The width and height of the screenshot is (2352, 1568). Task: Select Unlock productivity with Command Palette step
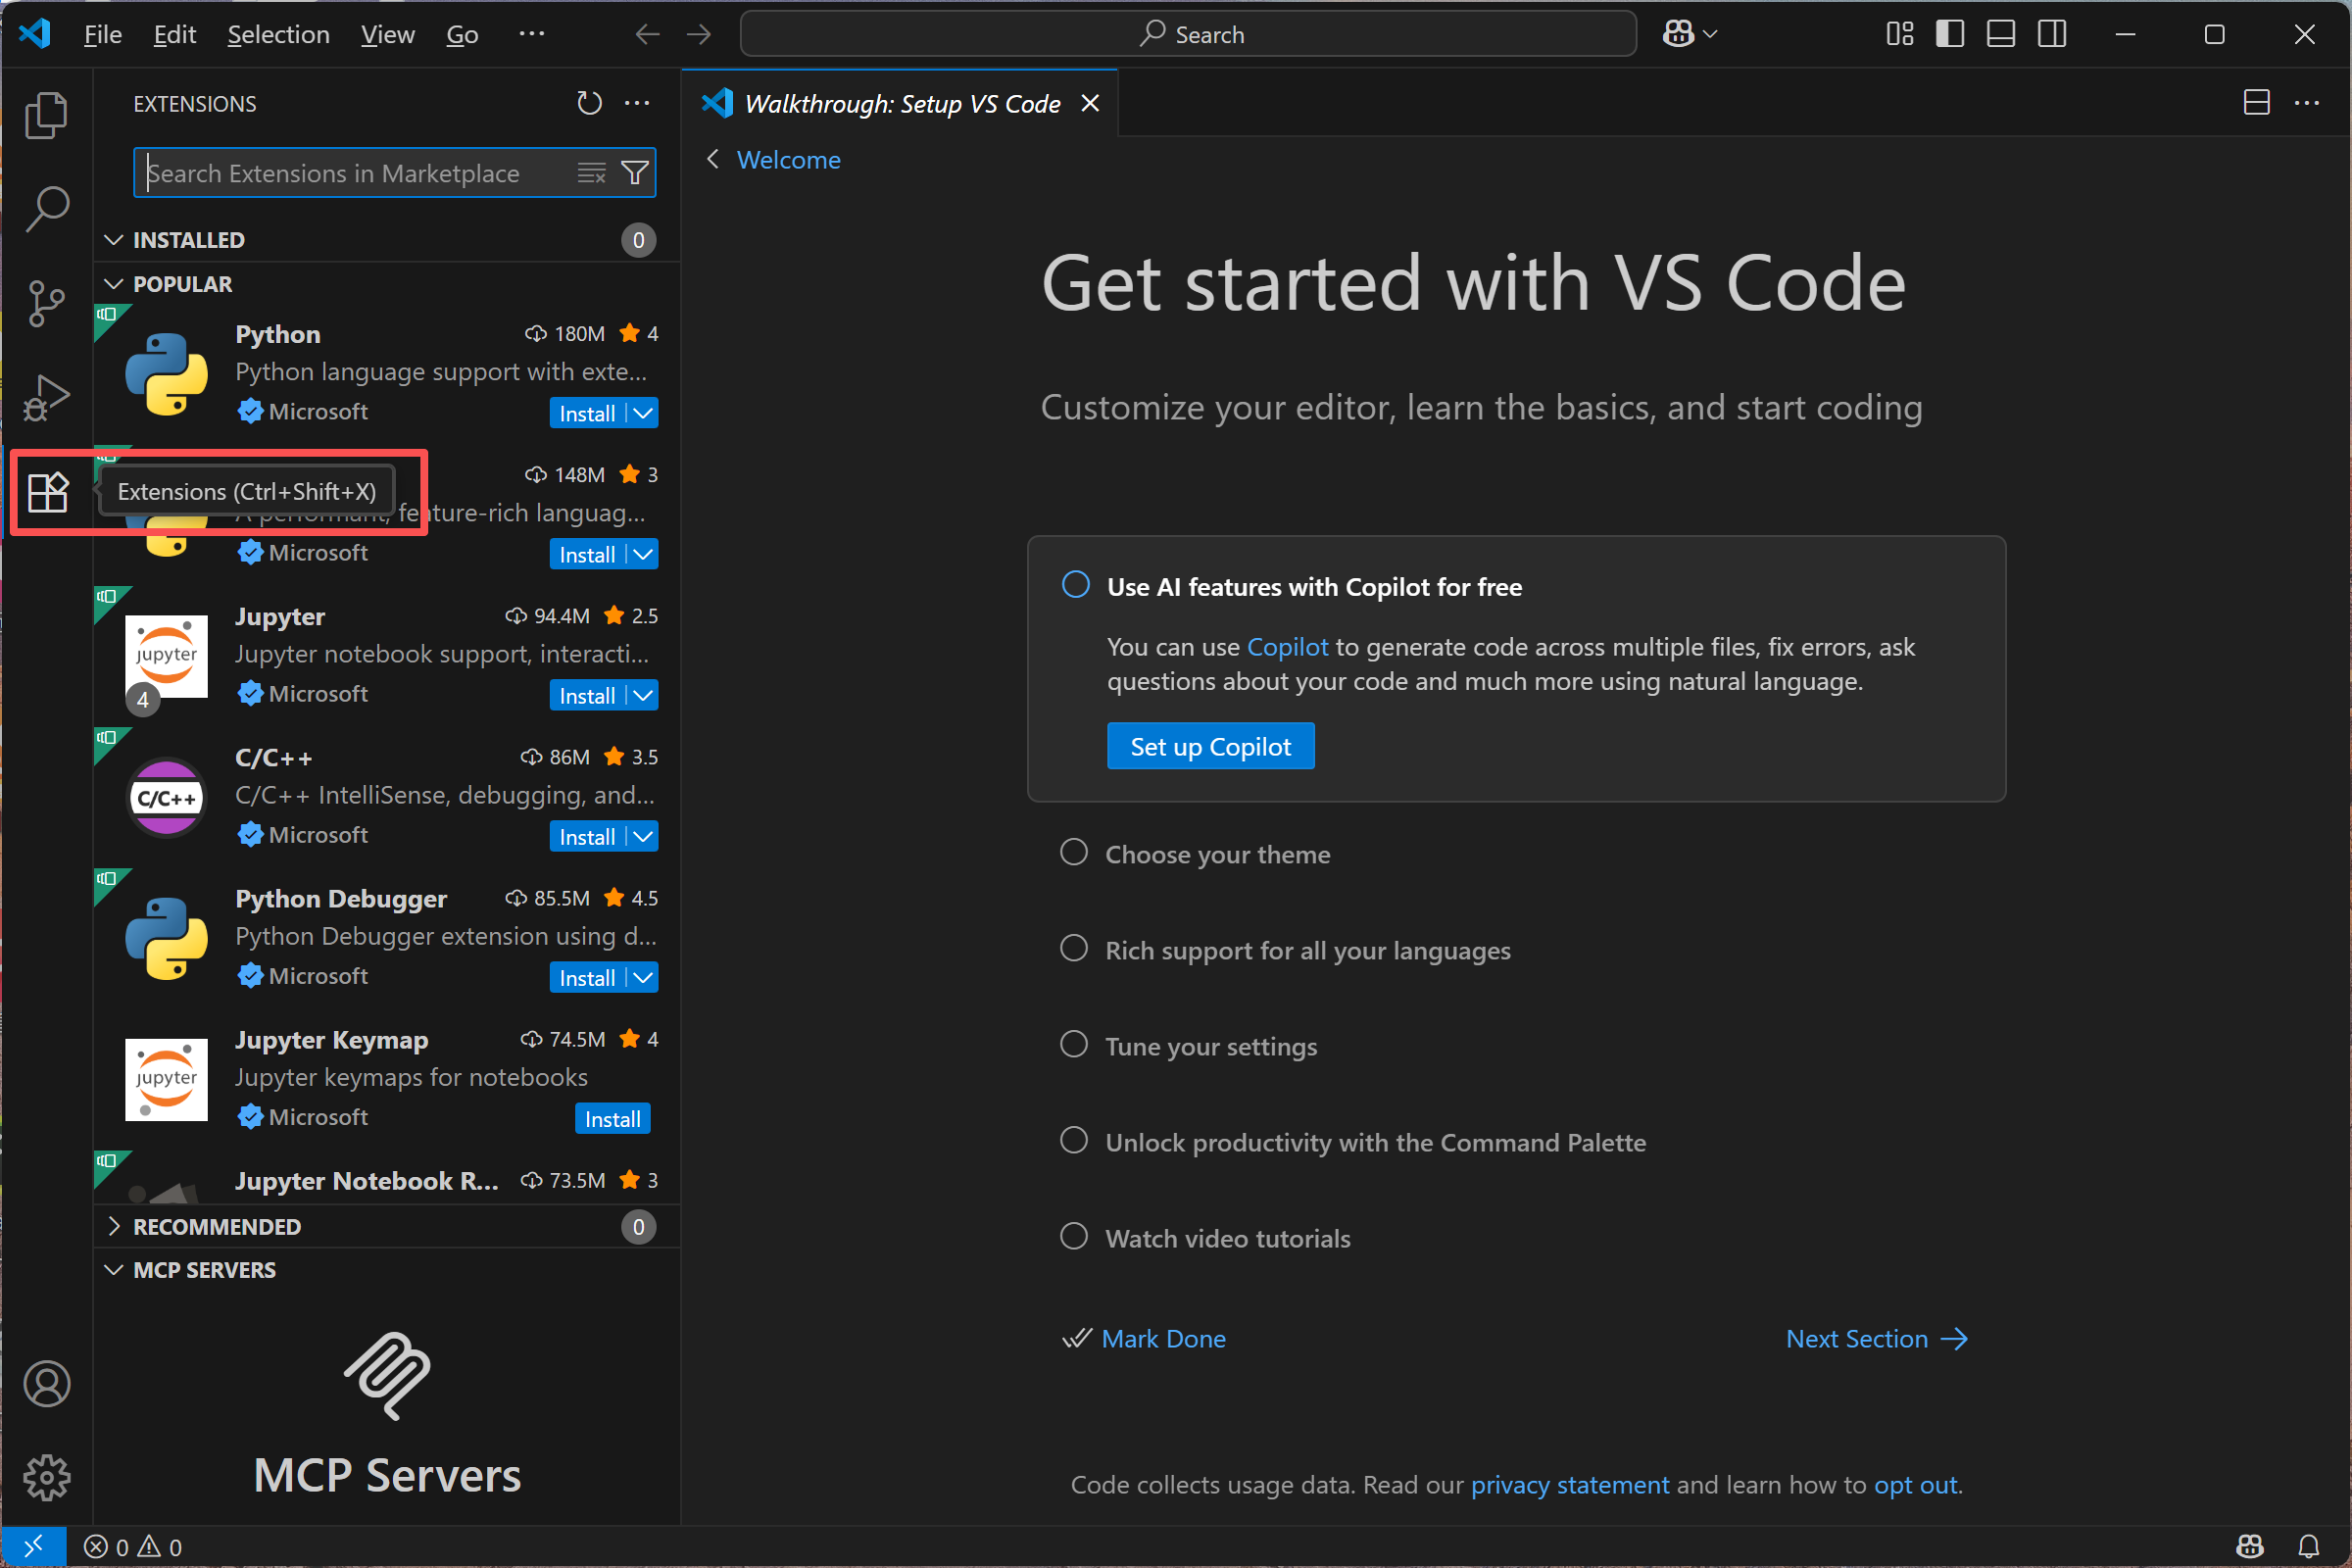tap(1353, 1142)
